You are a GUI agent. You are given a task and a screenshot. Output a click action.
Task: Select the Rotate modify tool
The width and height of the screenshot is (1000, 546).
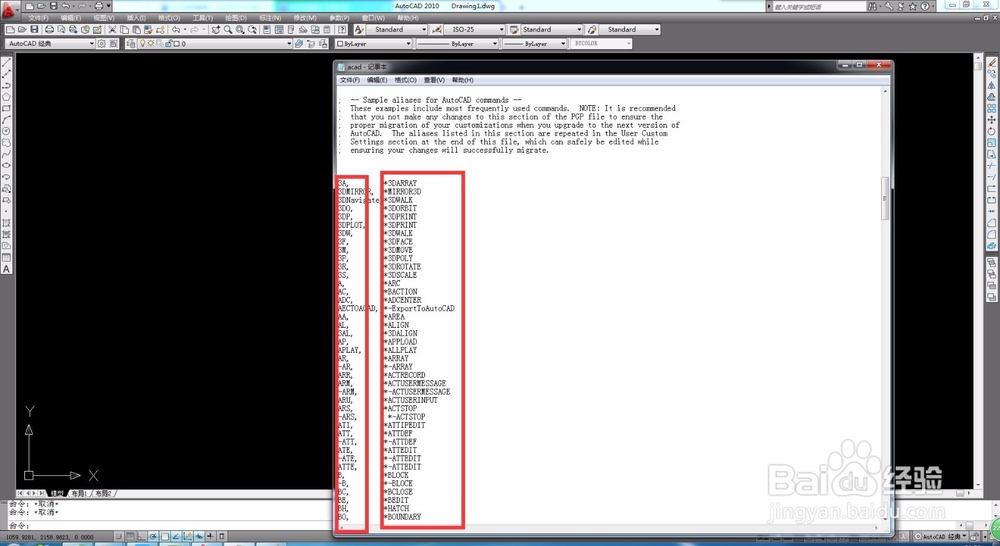(x=992, y=131)
